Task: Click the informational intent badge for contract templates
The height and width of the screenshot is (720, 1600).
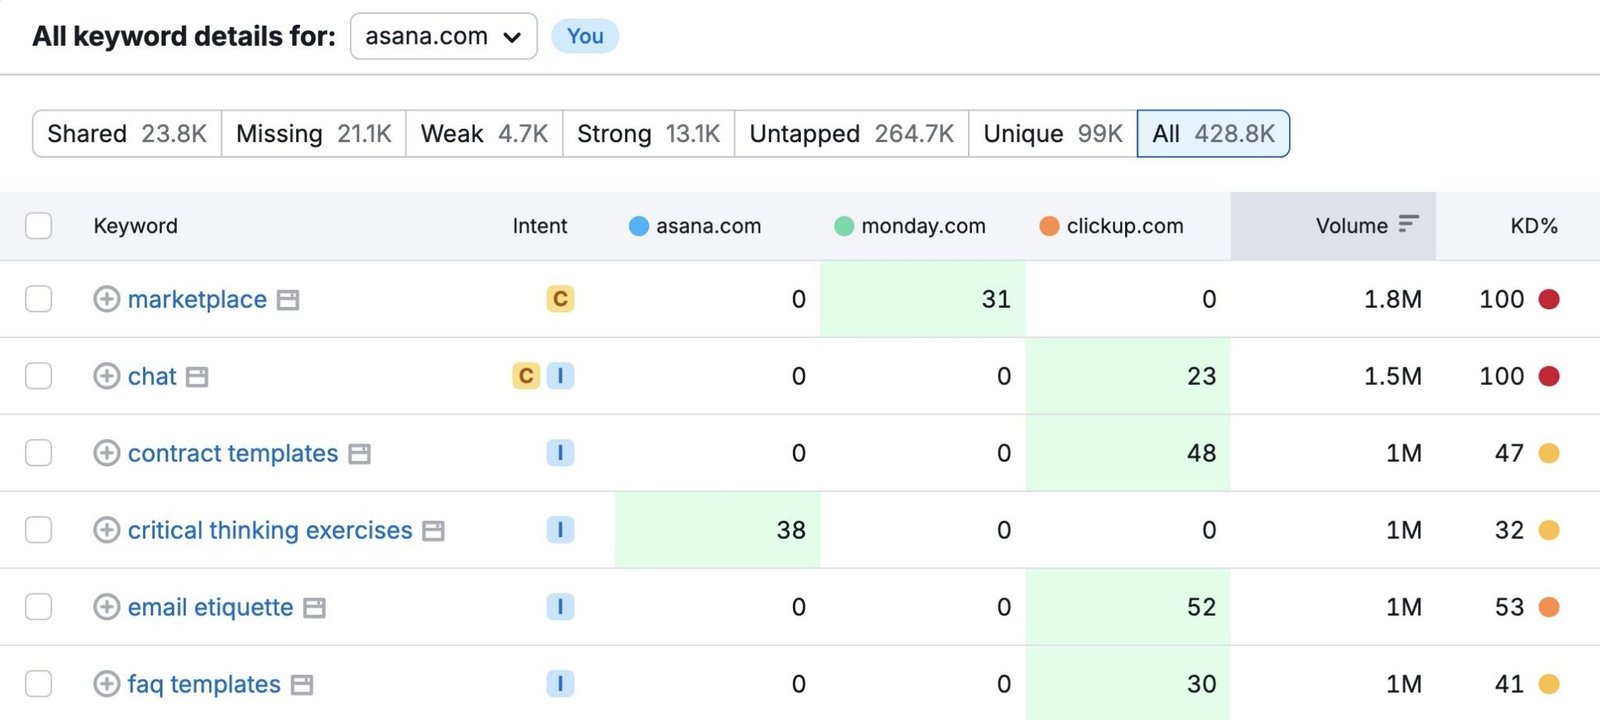Action: pyautogui.click(x=560, y=453)
